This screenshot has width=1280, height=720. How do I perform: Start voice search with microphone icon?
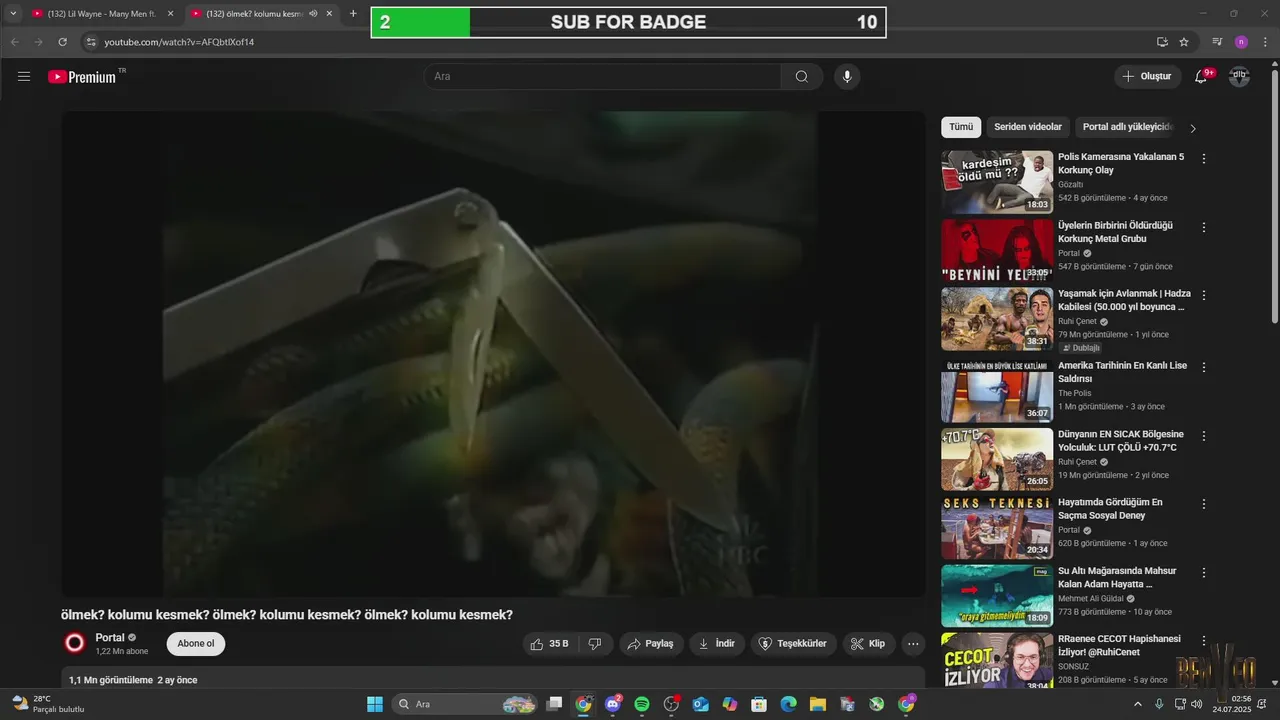click(x=847, y=77)
